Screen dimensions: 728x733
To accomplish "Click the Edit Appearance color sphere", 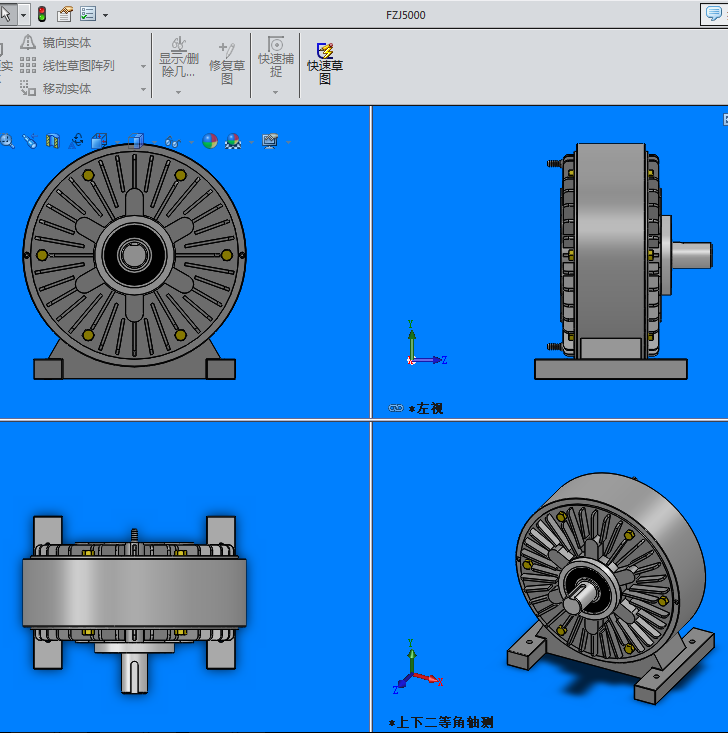I will coord(210,141).
